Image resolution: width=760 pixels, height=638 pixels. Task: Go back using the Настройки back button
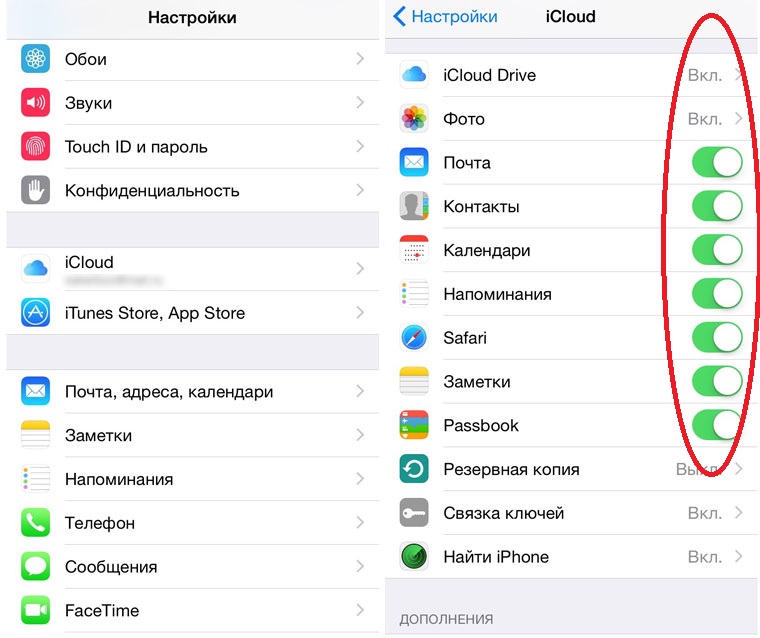tap(445, 16)
